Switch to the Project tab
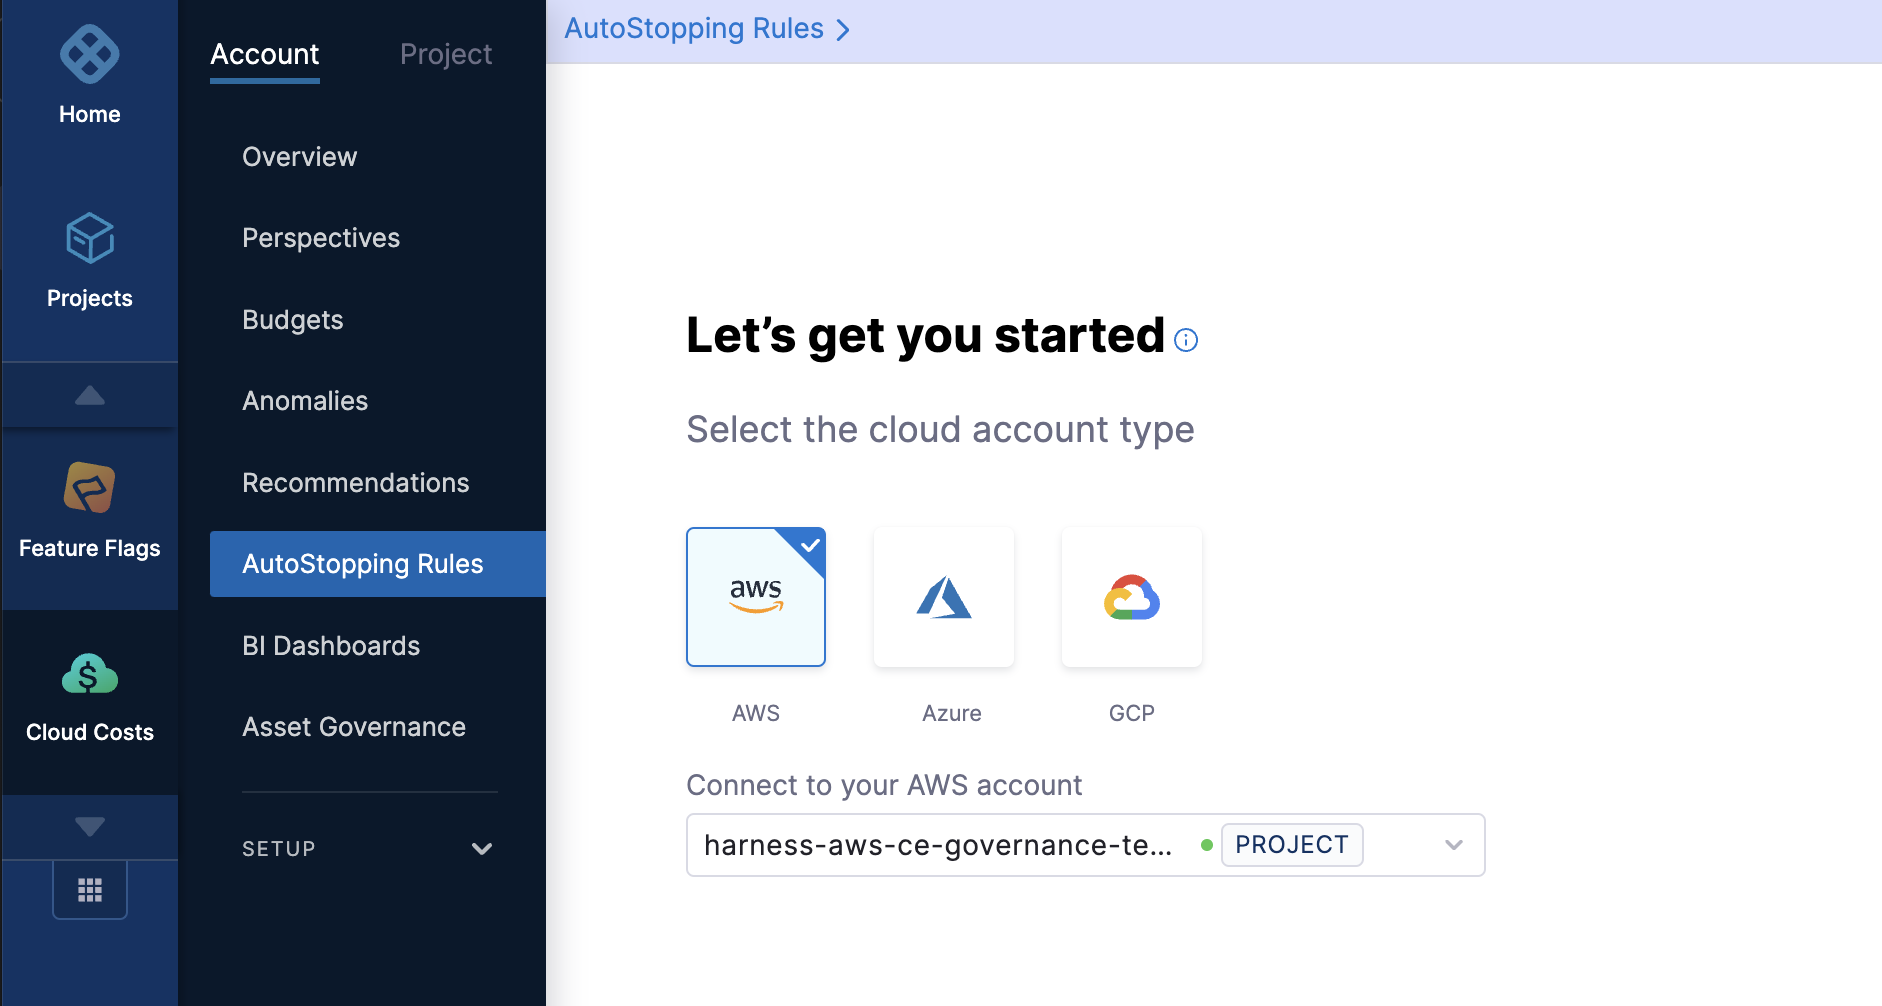This screenshot has height=1006, width=1882. coord(446,54)
